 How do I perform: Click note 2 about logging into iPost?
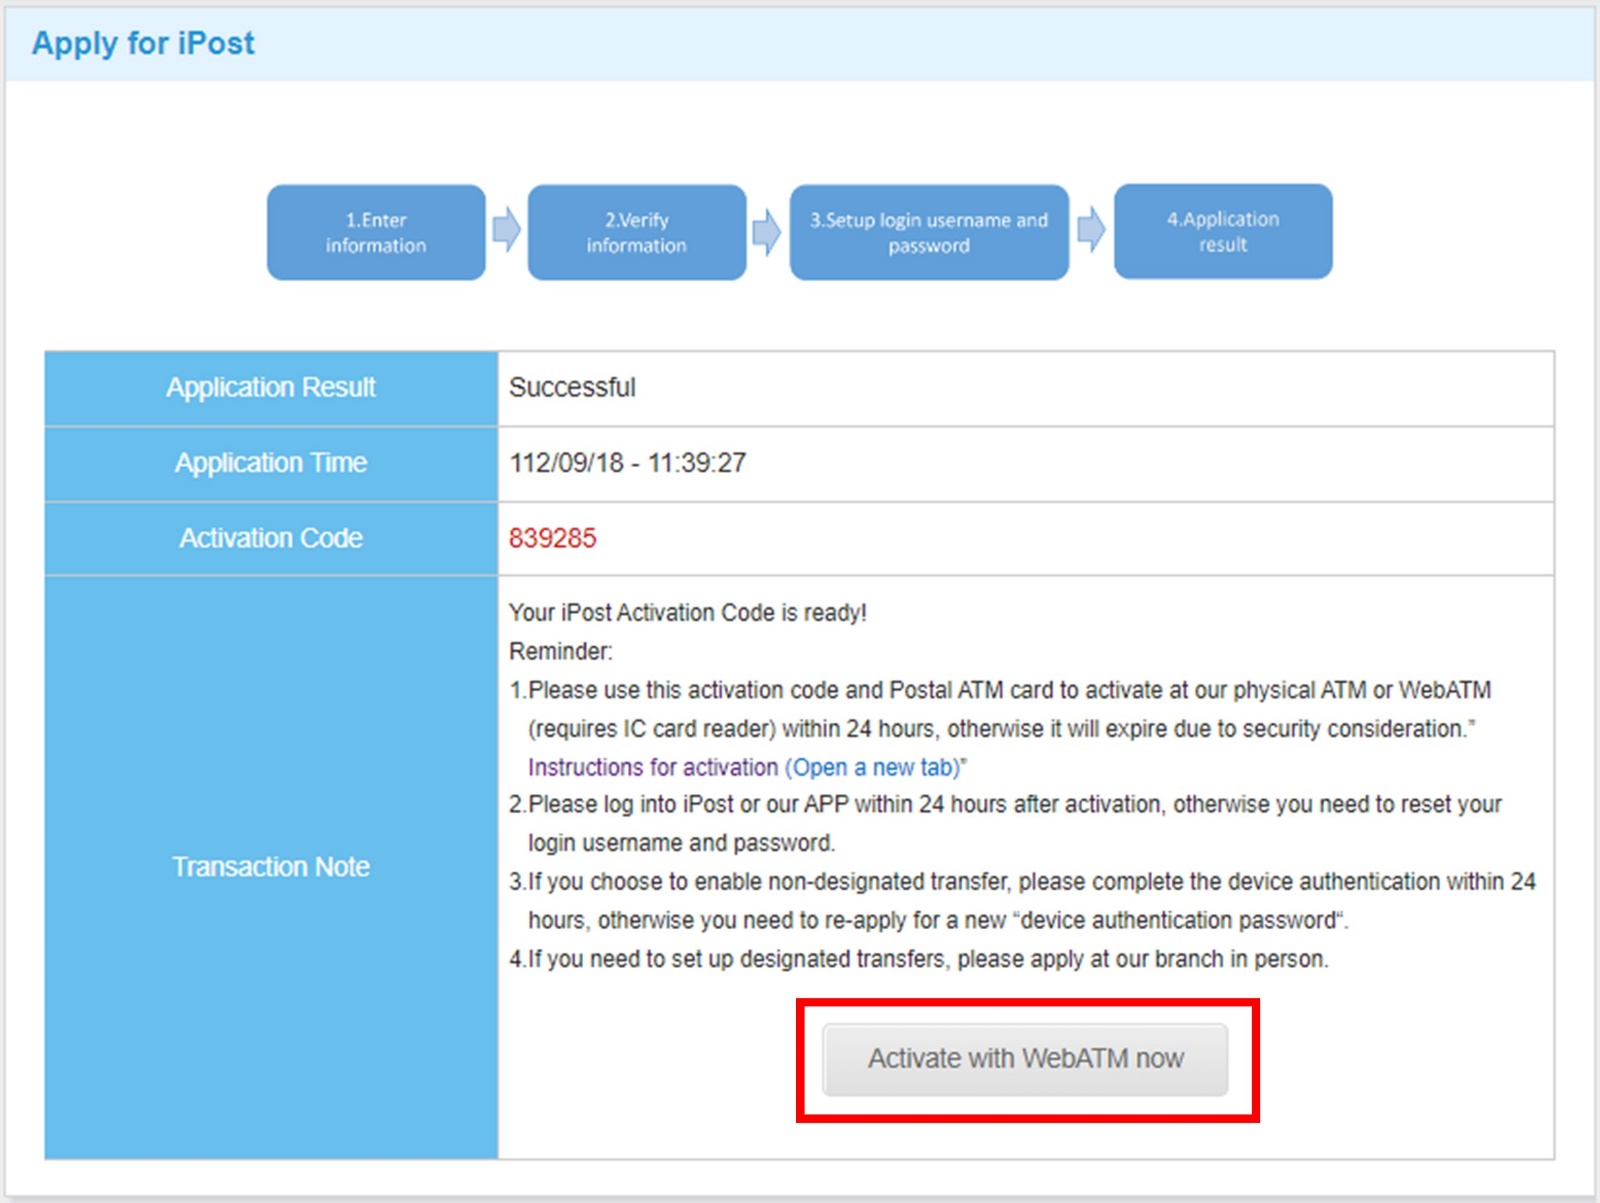(x=1005, y=823)
